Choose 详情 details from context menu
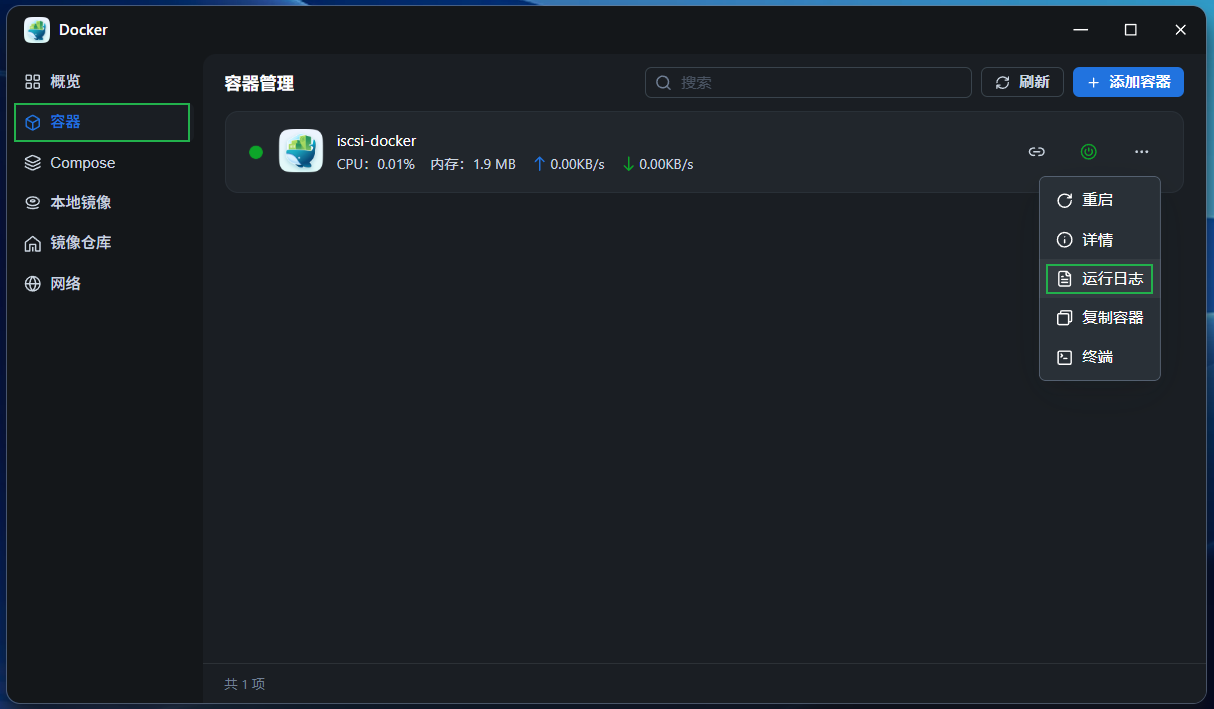1214x709 pixels. pos(1099,240)
